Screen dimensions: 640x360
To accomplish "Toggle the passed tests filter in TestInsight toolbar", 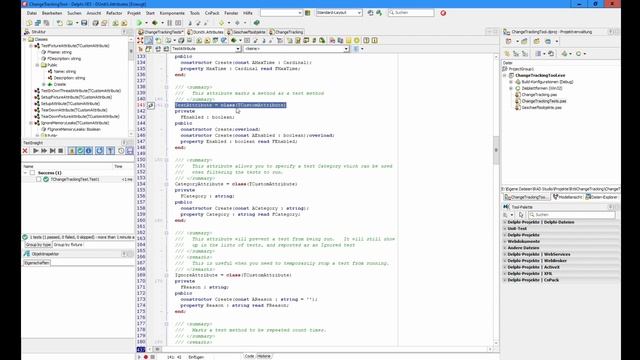I will (80, 151).
